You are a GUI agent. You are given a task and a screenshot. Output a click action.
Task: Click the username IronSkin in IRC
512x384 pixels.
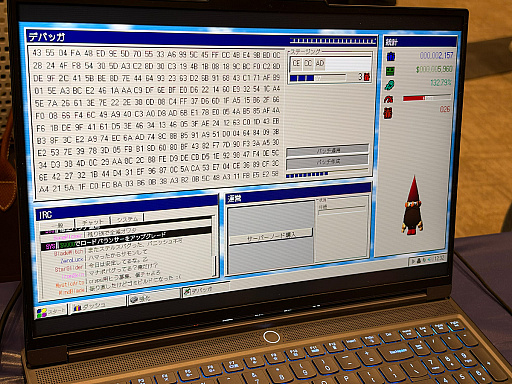[x=73, y=276]
